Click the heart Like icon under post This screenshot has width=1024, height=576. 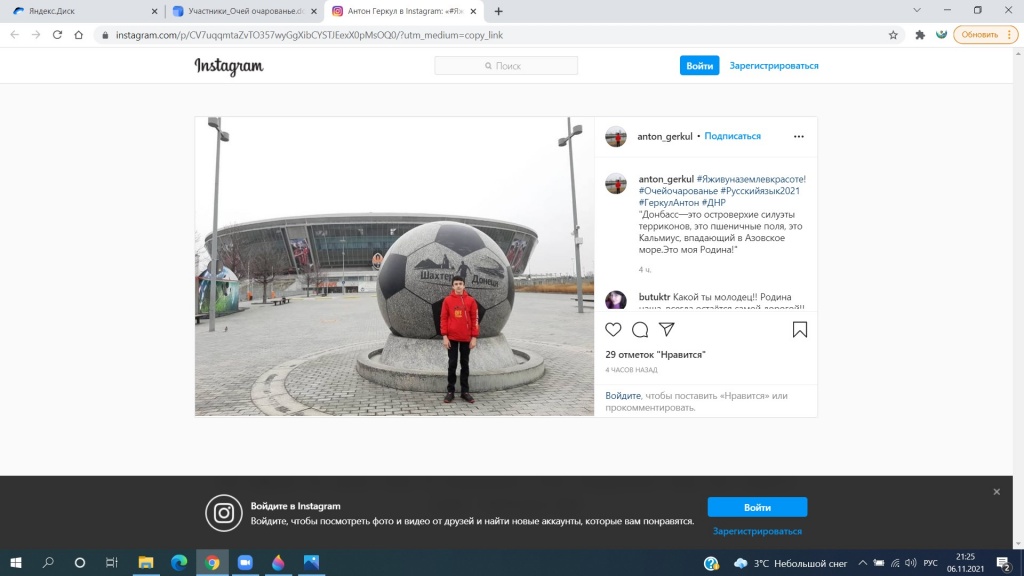[613, 329]
